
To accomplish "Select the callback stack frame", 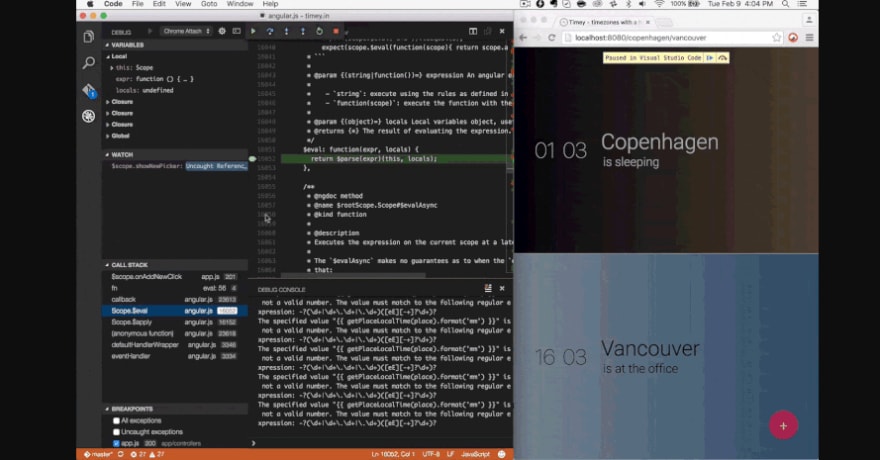I will pos(175,300).
